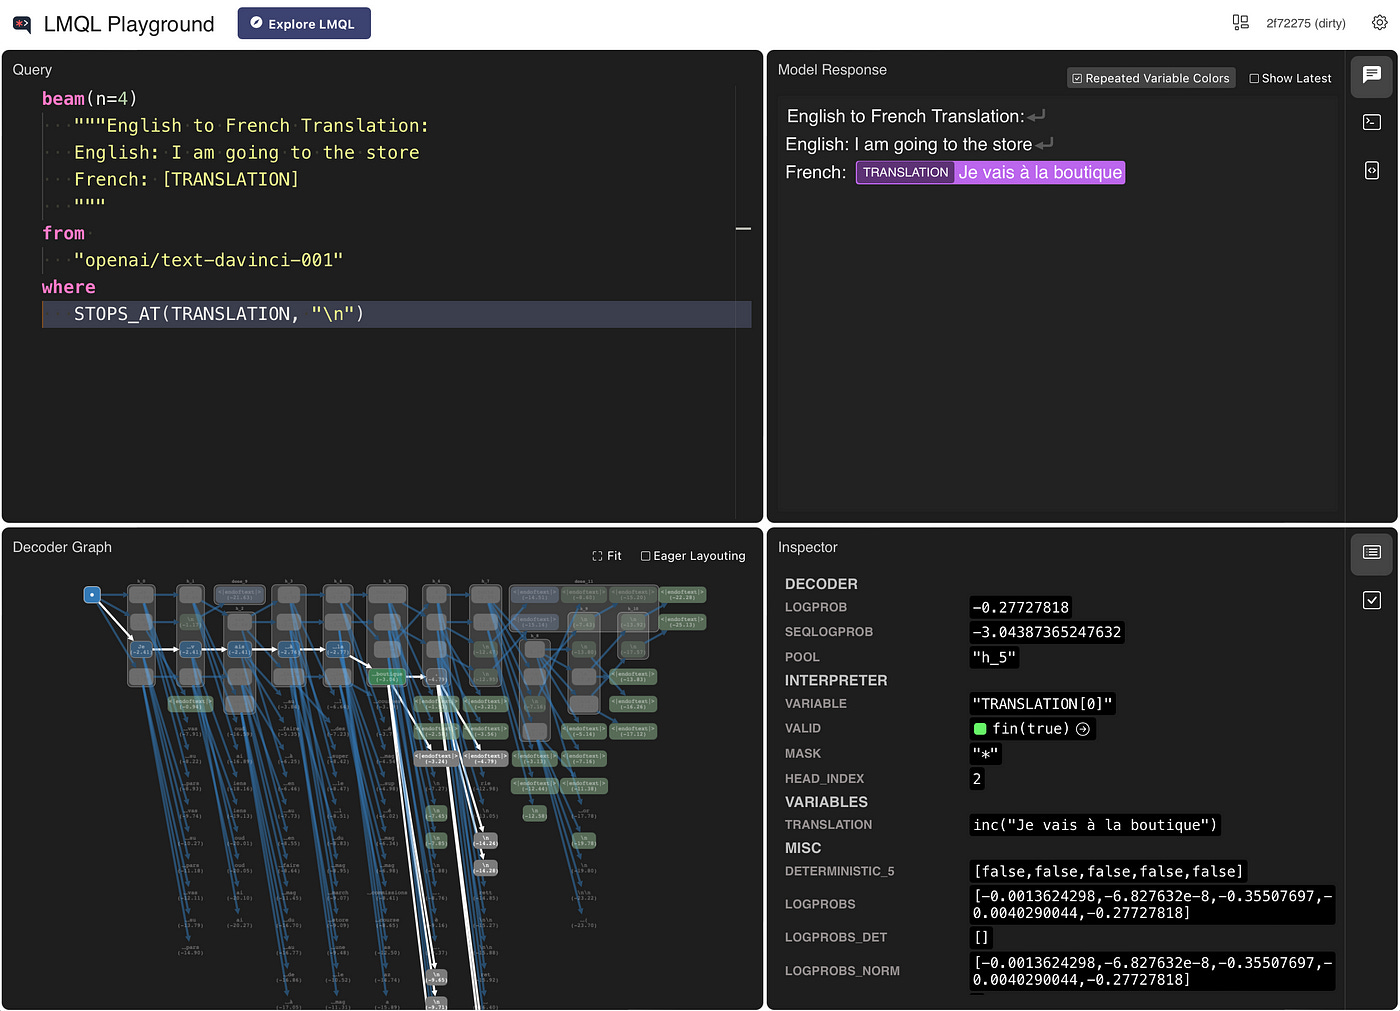Open the settings gear in the header
The width and height of the screenshot is (1400, 1011).
tap(1379, 23)
